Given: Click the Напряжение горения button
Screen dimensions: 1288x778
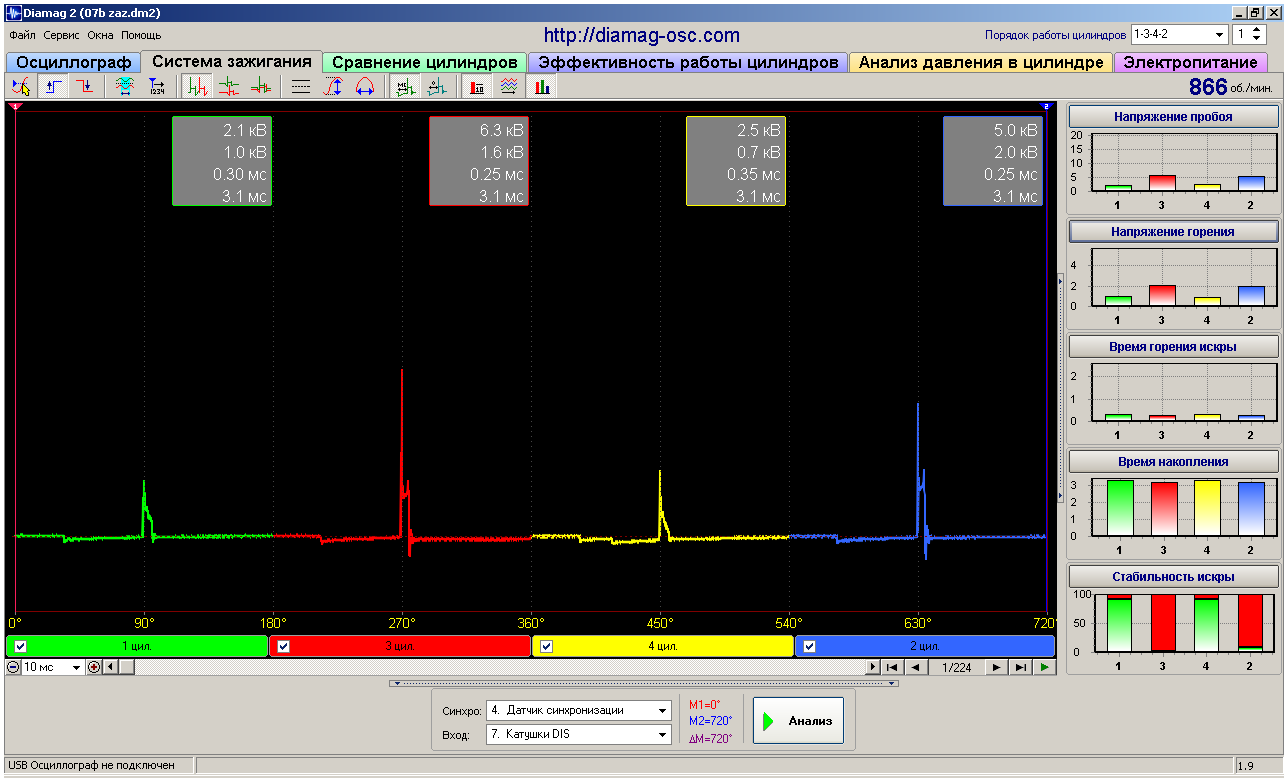Looking at the screenshot, I should [1173, 231].
